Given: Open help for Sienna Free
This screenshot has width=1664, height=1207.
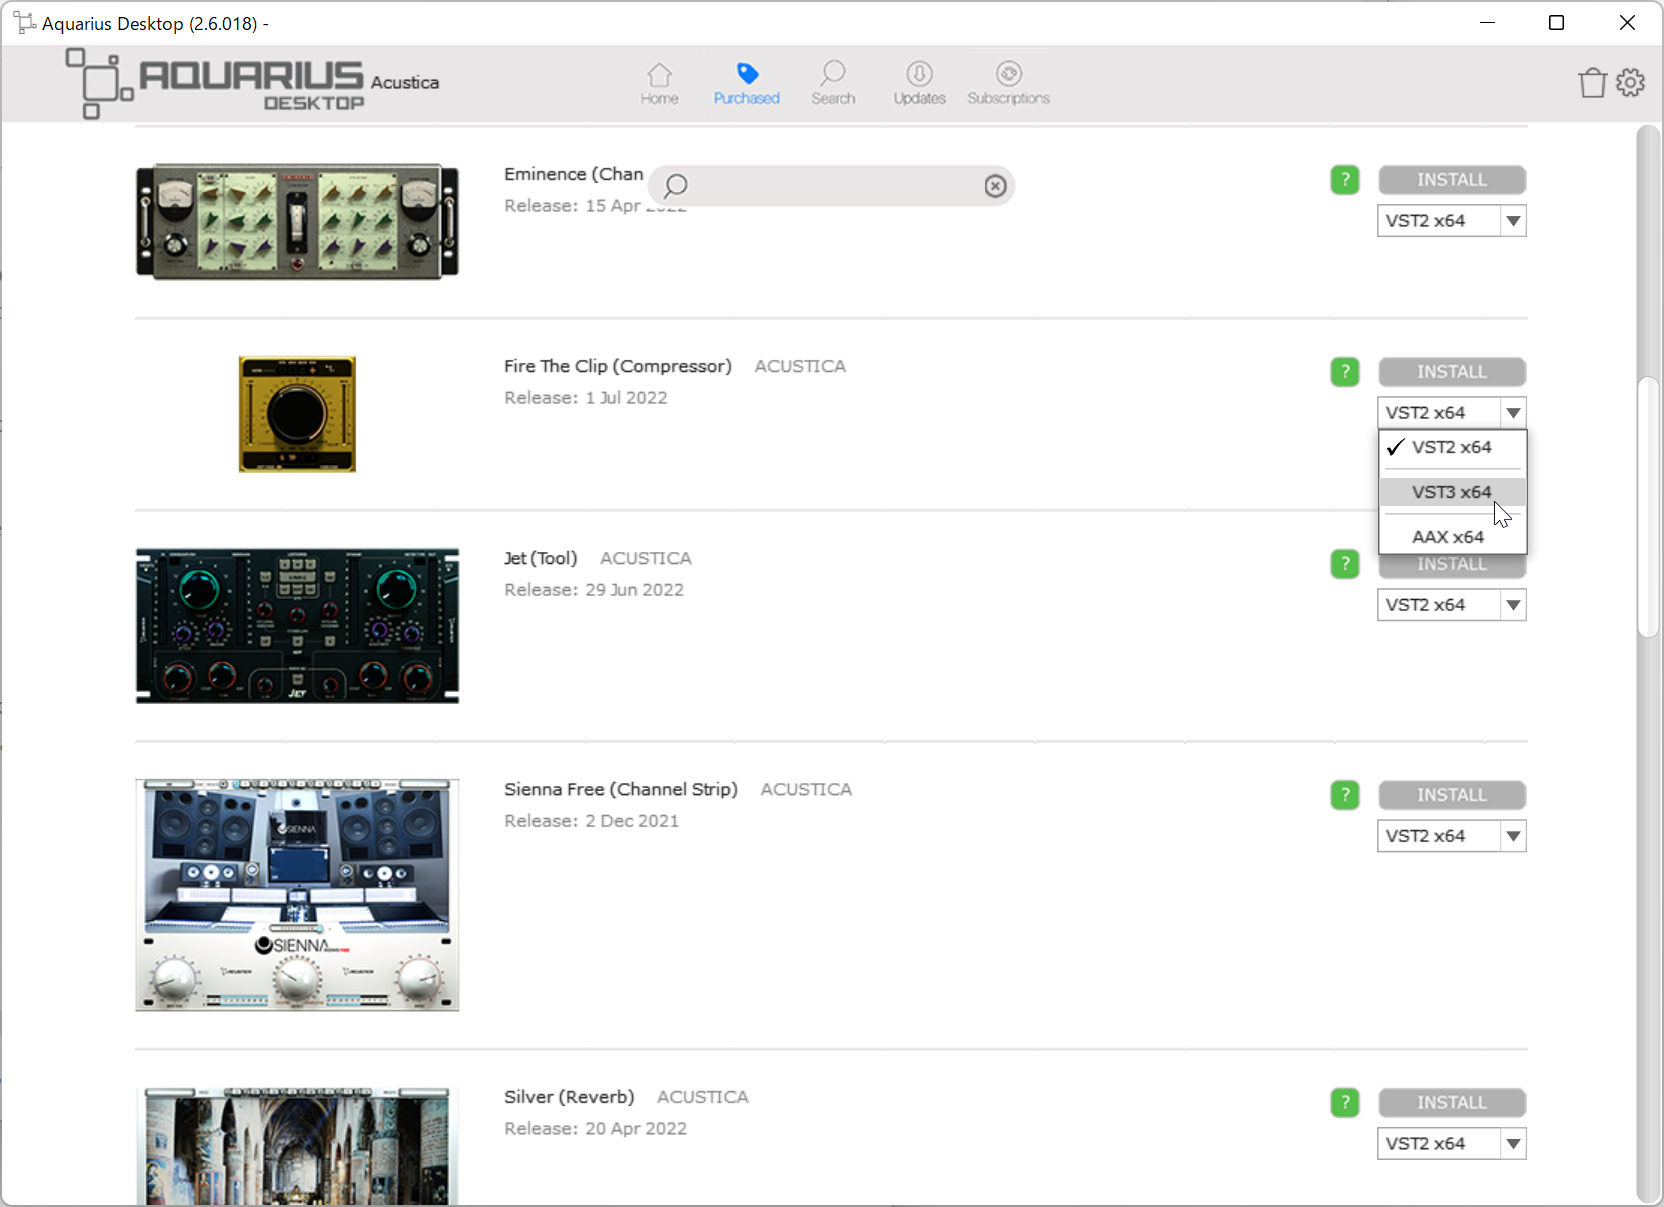Looking at the screenshot, I should (x=1345, y=795).
